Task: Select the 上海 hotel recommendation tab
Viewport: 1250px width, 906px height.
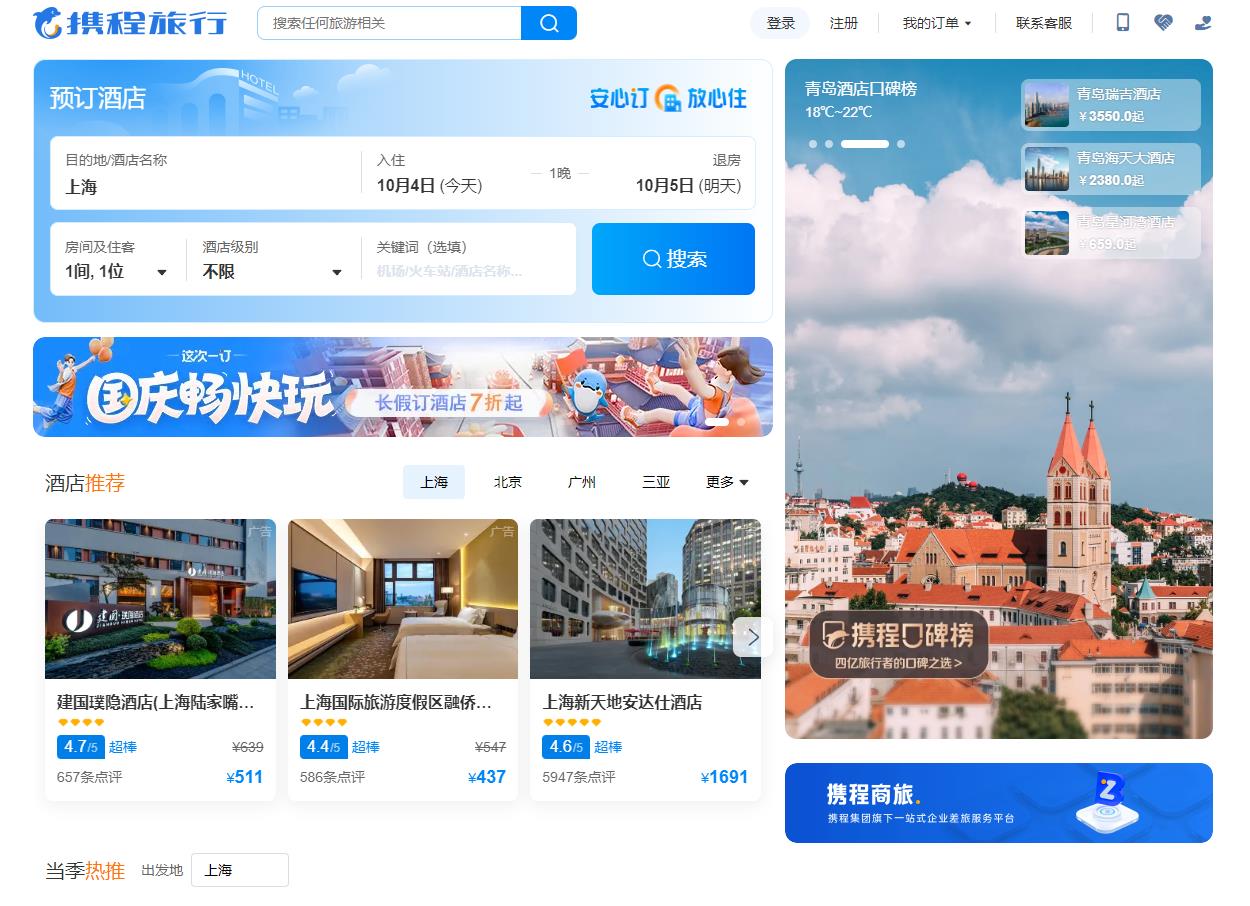Action: [434, 482]
